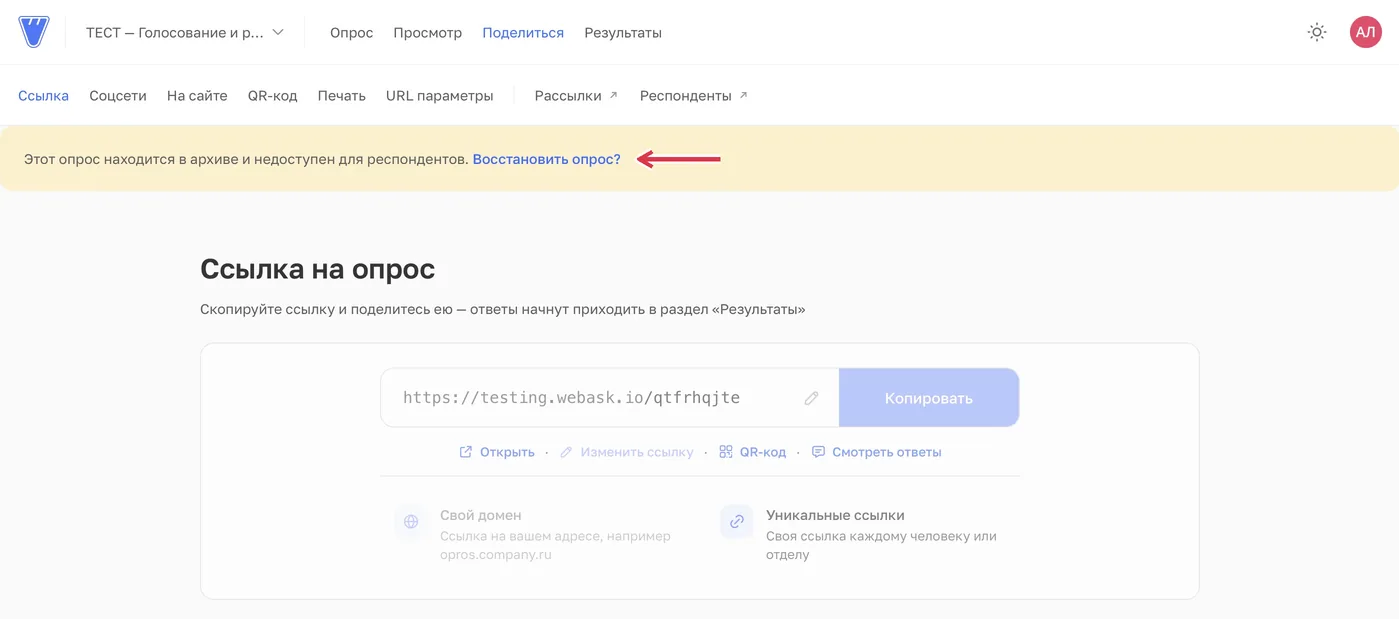Open the Просмотр tab
Image resolution: width=1399 pixels, height=619 pixels.
(427, 32)
